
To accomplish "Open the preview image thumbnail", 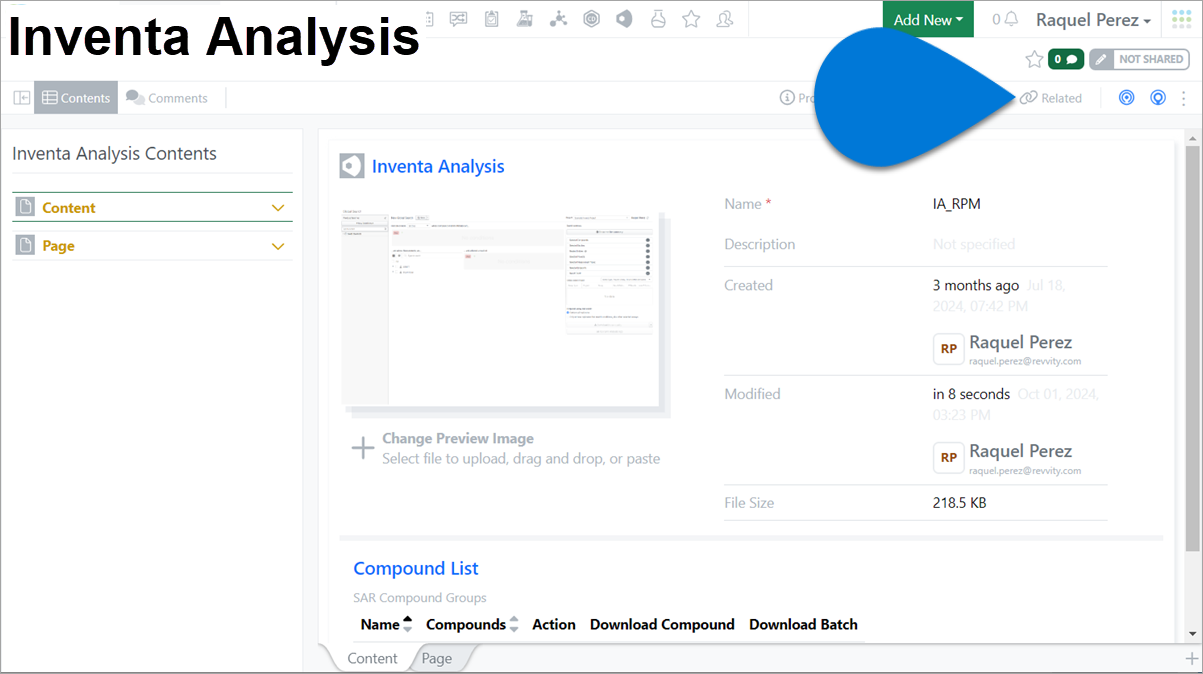I will 502,308.
